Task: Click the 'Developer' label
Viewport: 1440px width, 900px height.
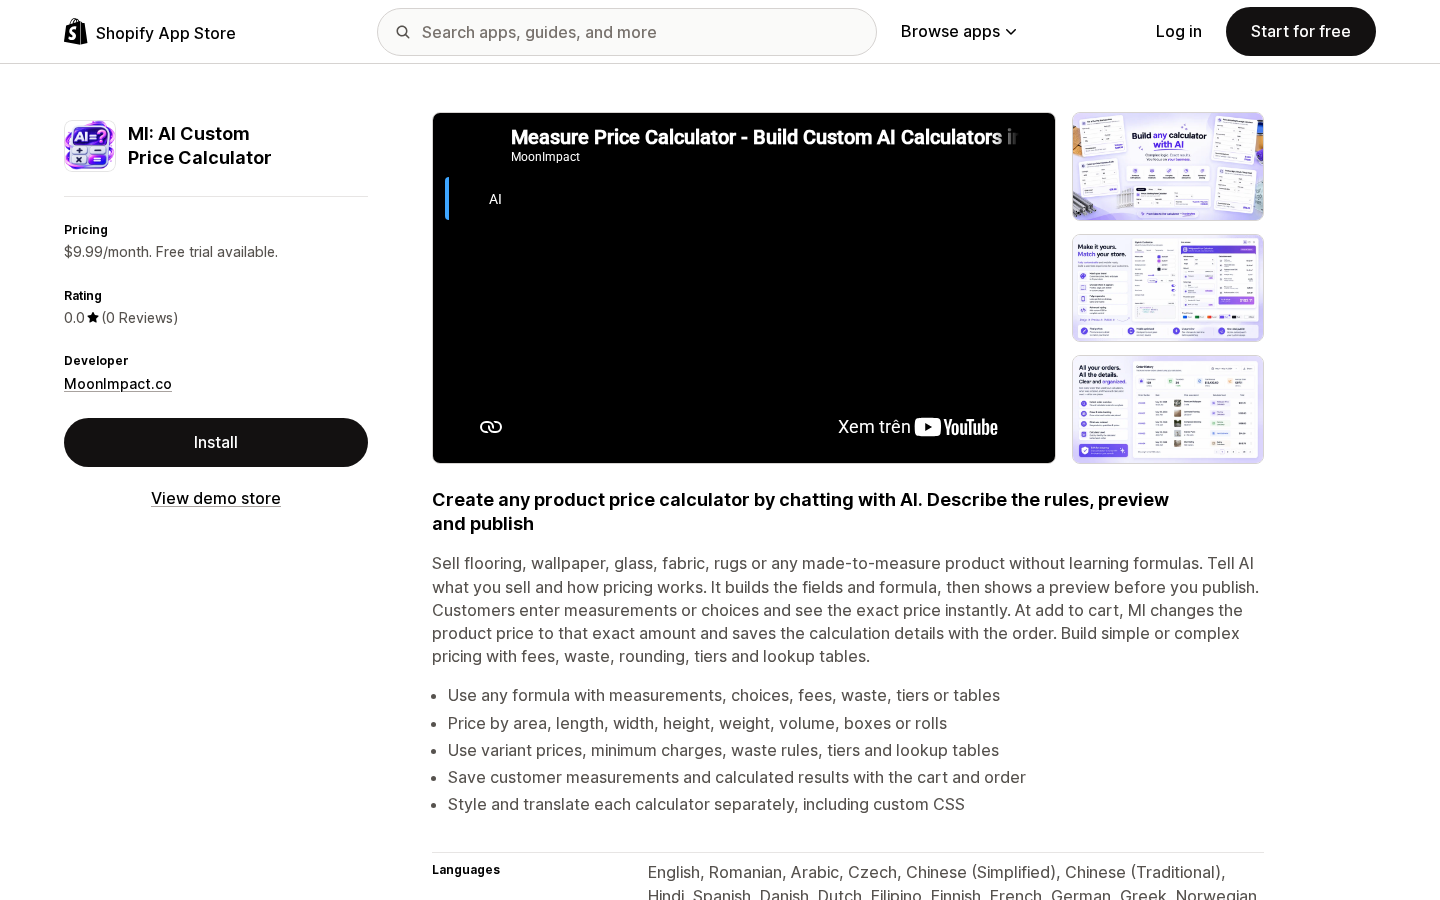Action: point(96,361)
